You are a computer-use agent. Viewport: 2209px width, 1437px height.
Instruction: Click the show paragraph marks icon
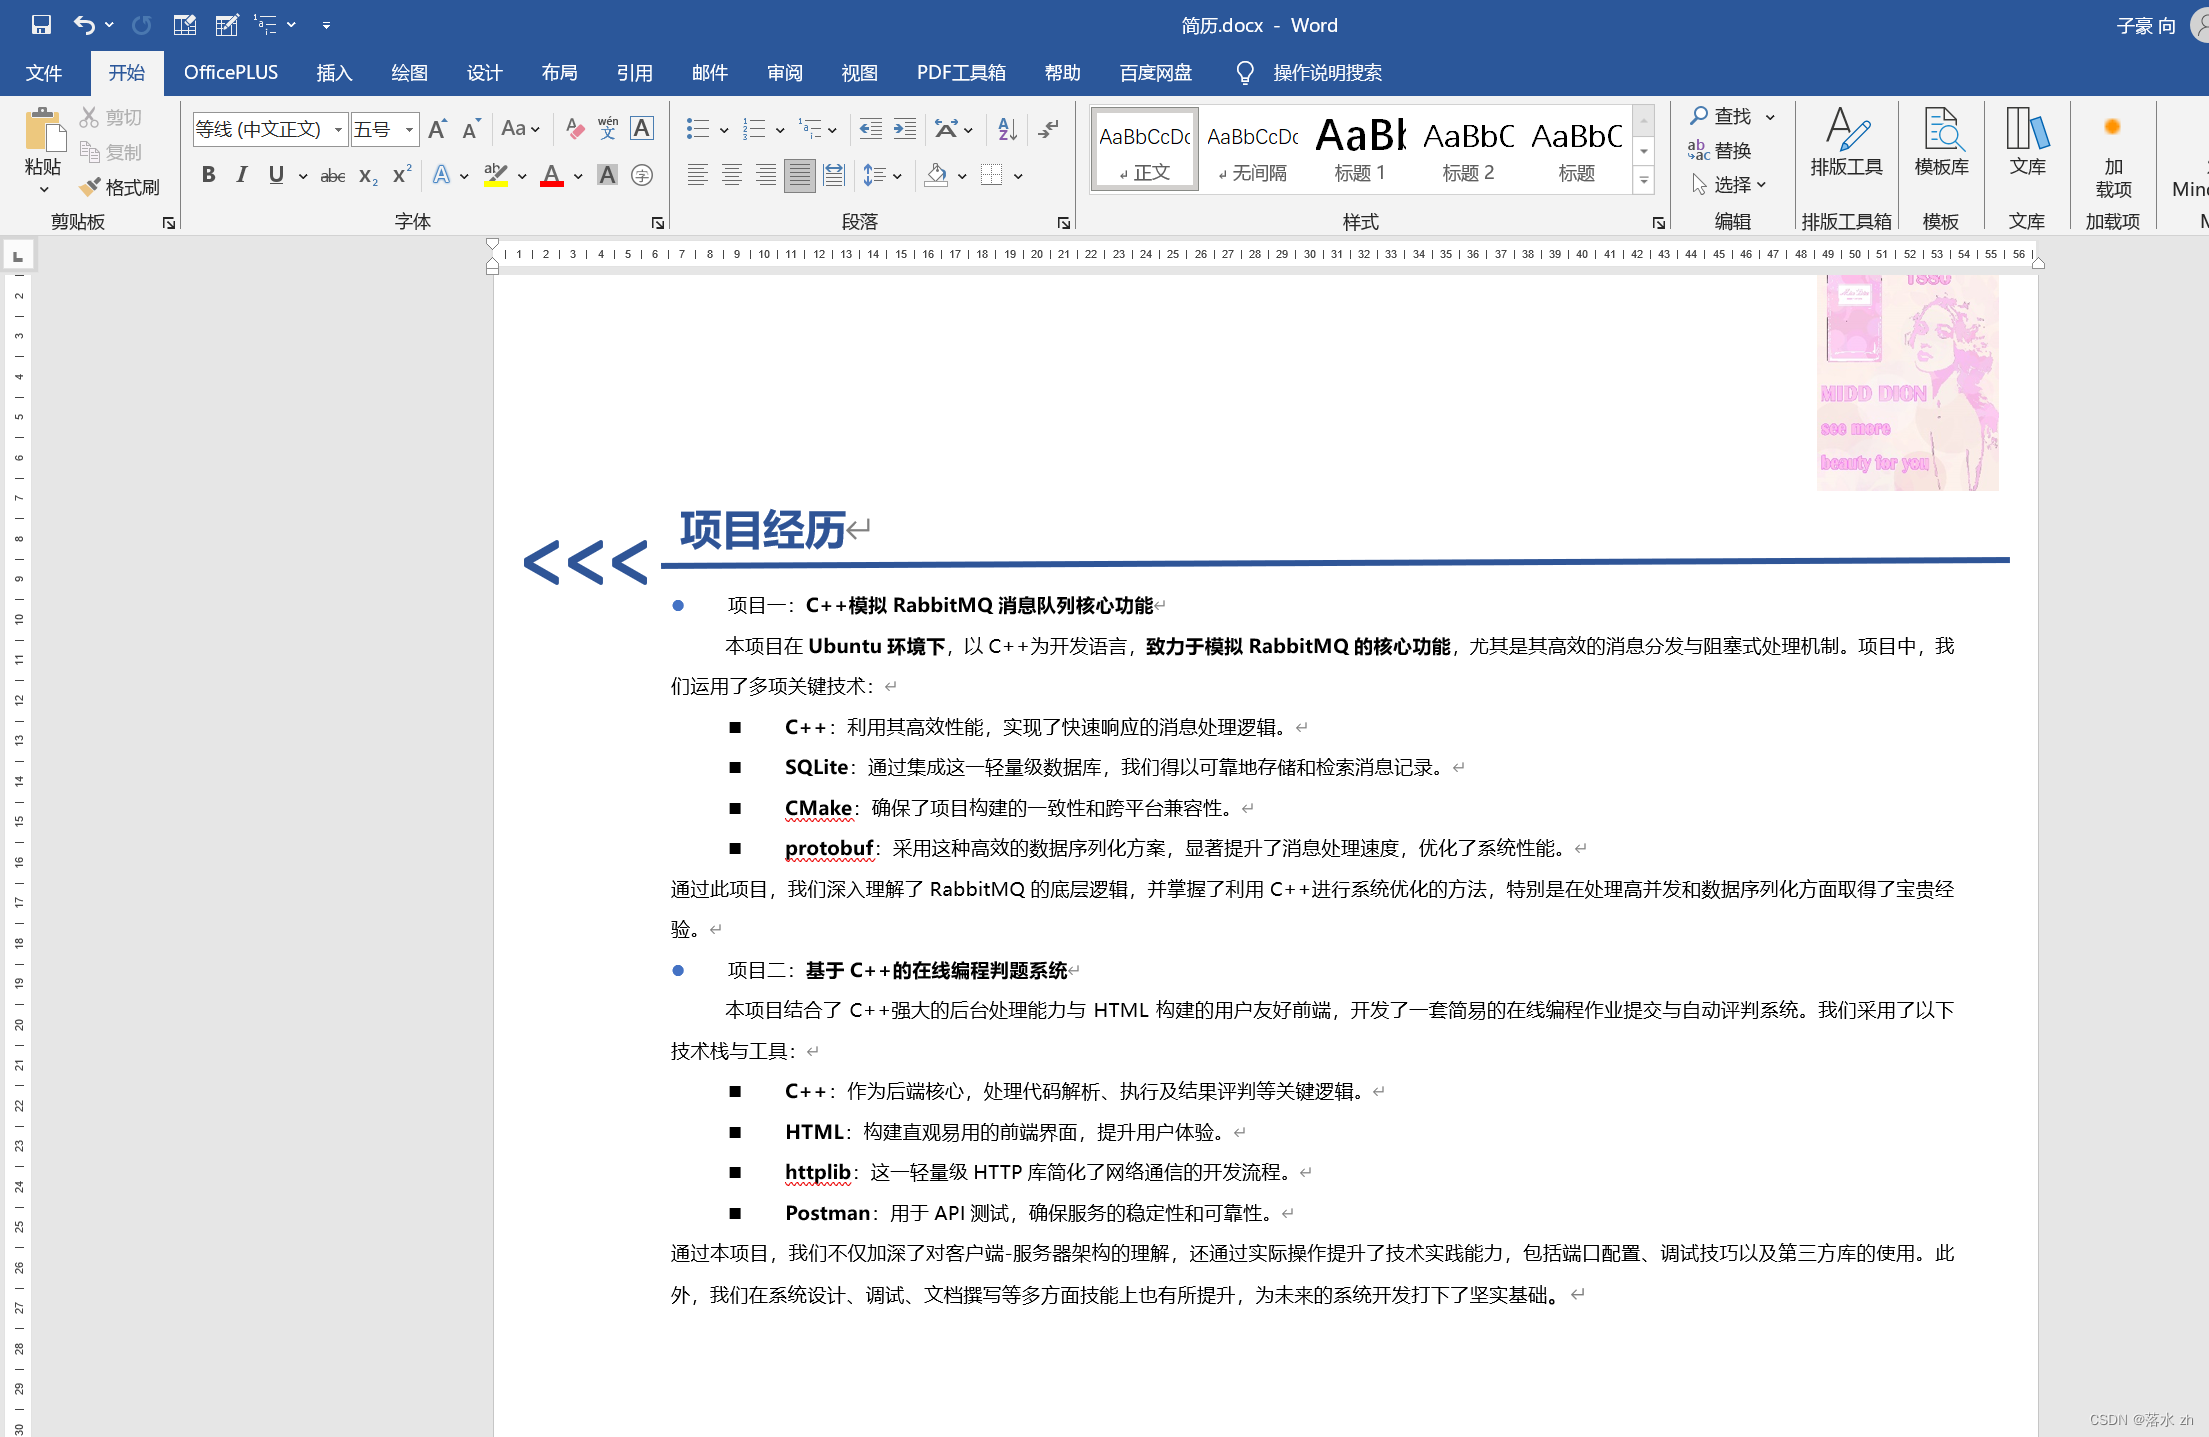click(x=1048, y=129)
